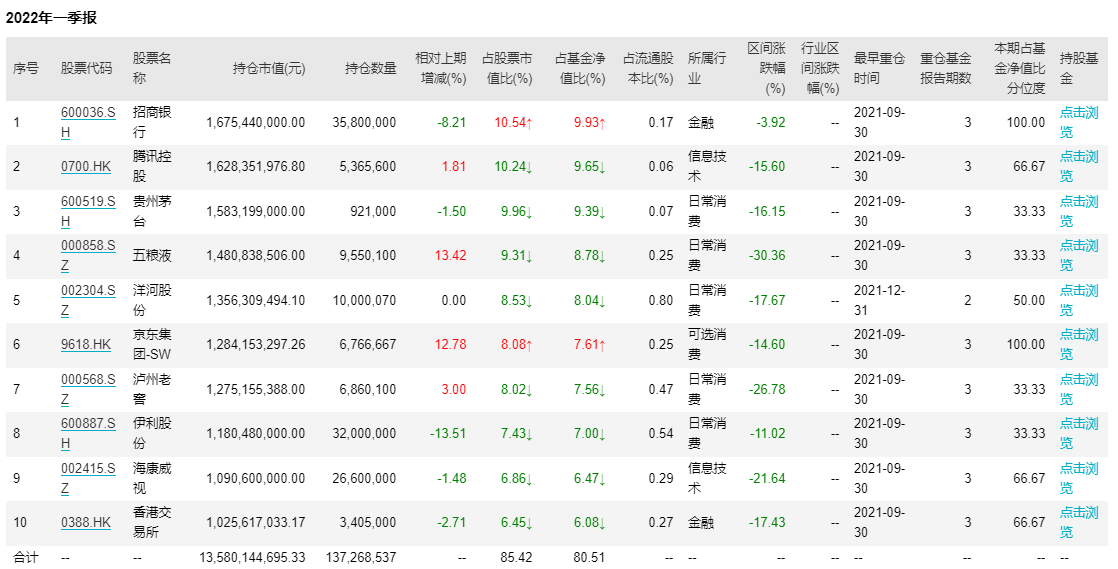Click the price change -30.36
Screen dimensions: 1118x569
[767, 255]
